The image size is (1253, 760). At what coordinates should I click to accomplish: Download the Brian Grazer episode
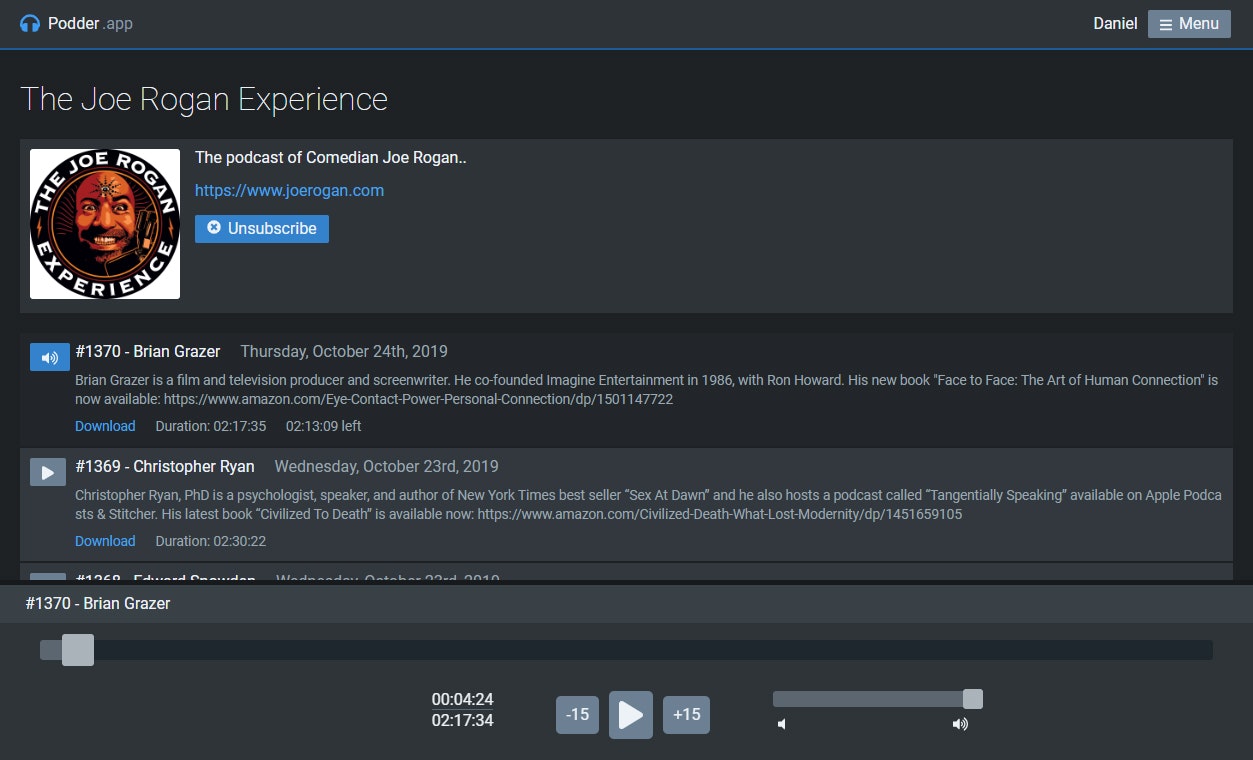(x=105, y=426)
